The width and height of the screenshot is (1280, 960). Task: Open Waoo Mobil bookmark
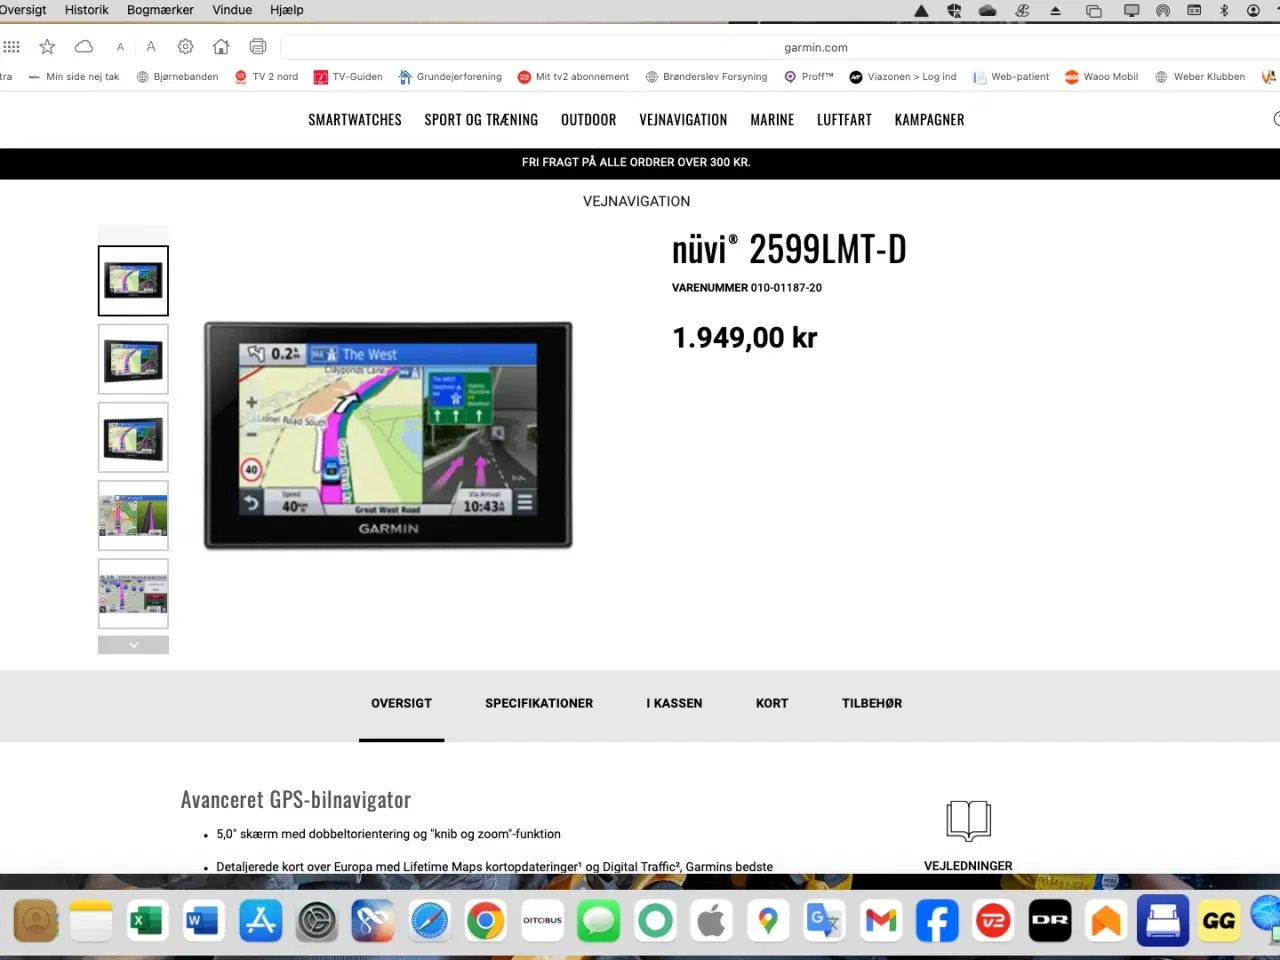coord(1101,77)
